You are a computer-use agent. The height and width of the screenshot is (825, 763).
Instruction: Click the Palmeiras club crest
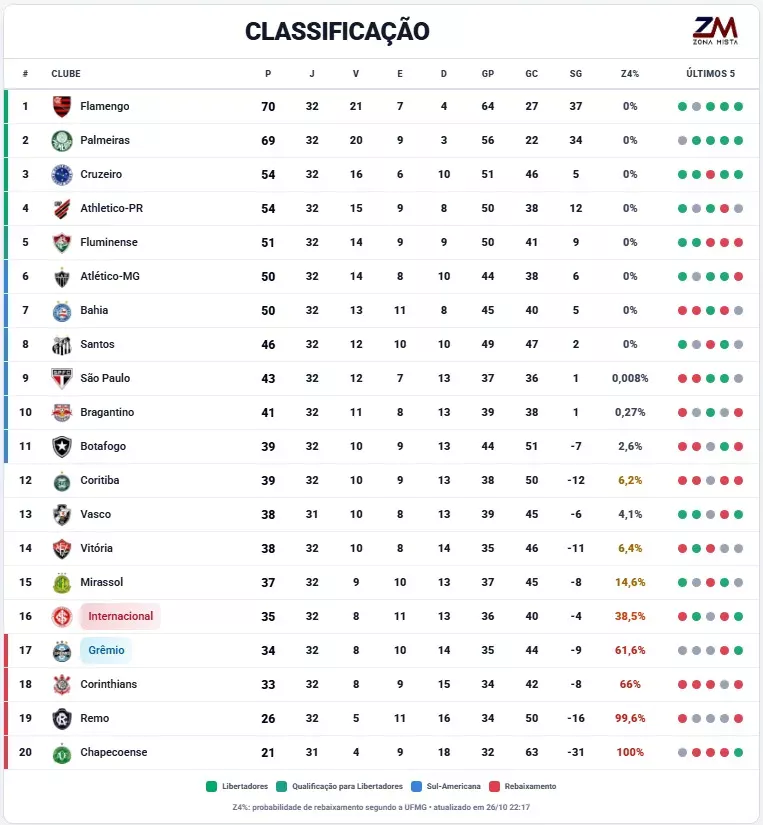pyautogui.click(x=62, y=140)
